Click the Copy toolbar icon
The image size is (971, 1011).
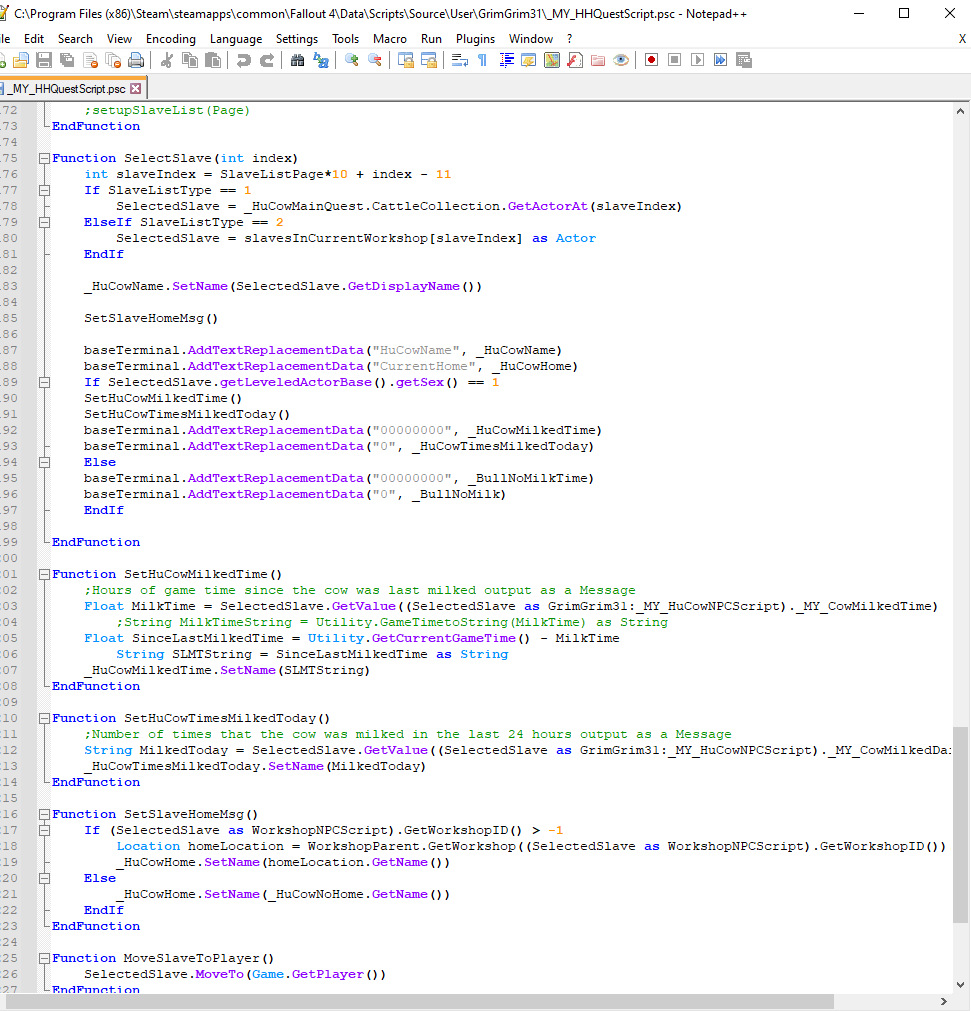click(190, 61)
